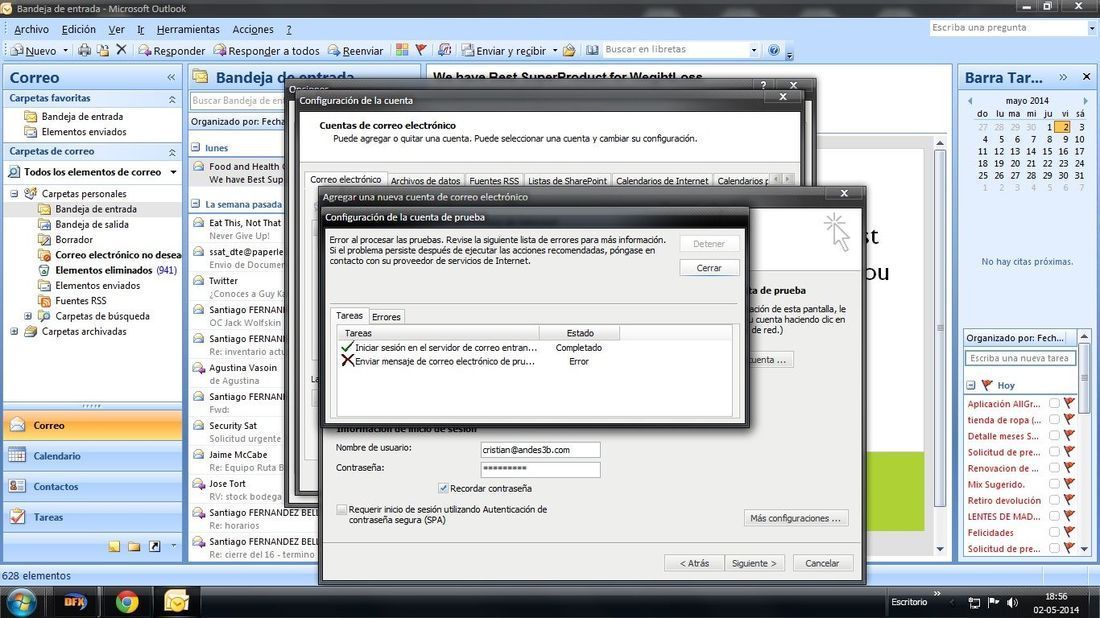Open the Ver menu

(x=116, y=29)
